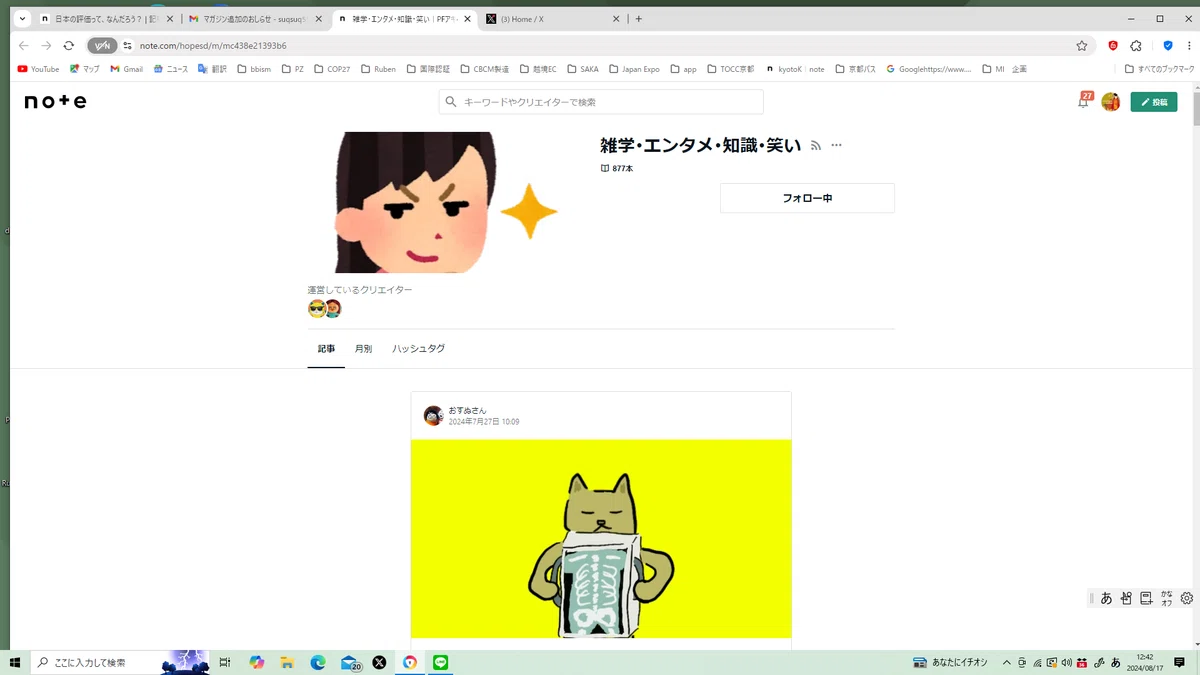Open the LINE taskbar icon
1200x675 pixels.
click(x=441, y=662)
